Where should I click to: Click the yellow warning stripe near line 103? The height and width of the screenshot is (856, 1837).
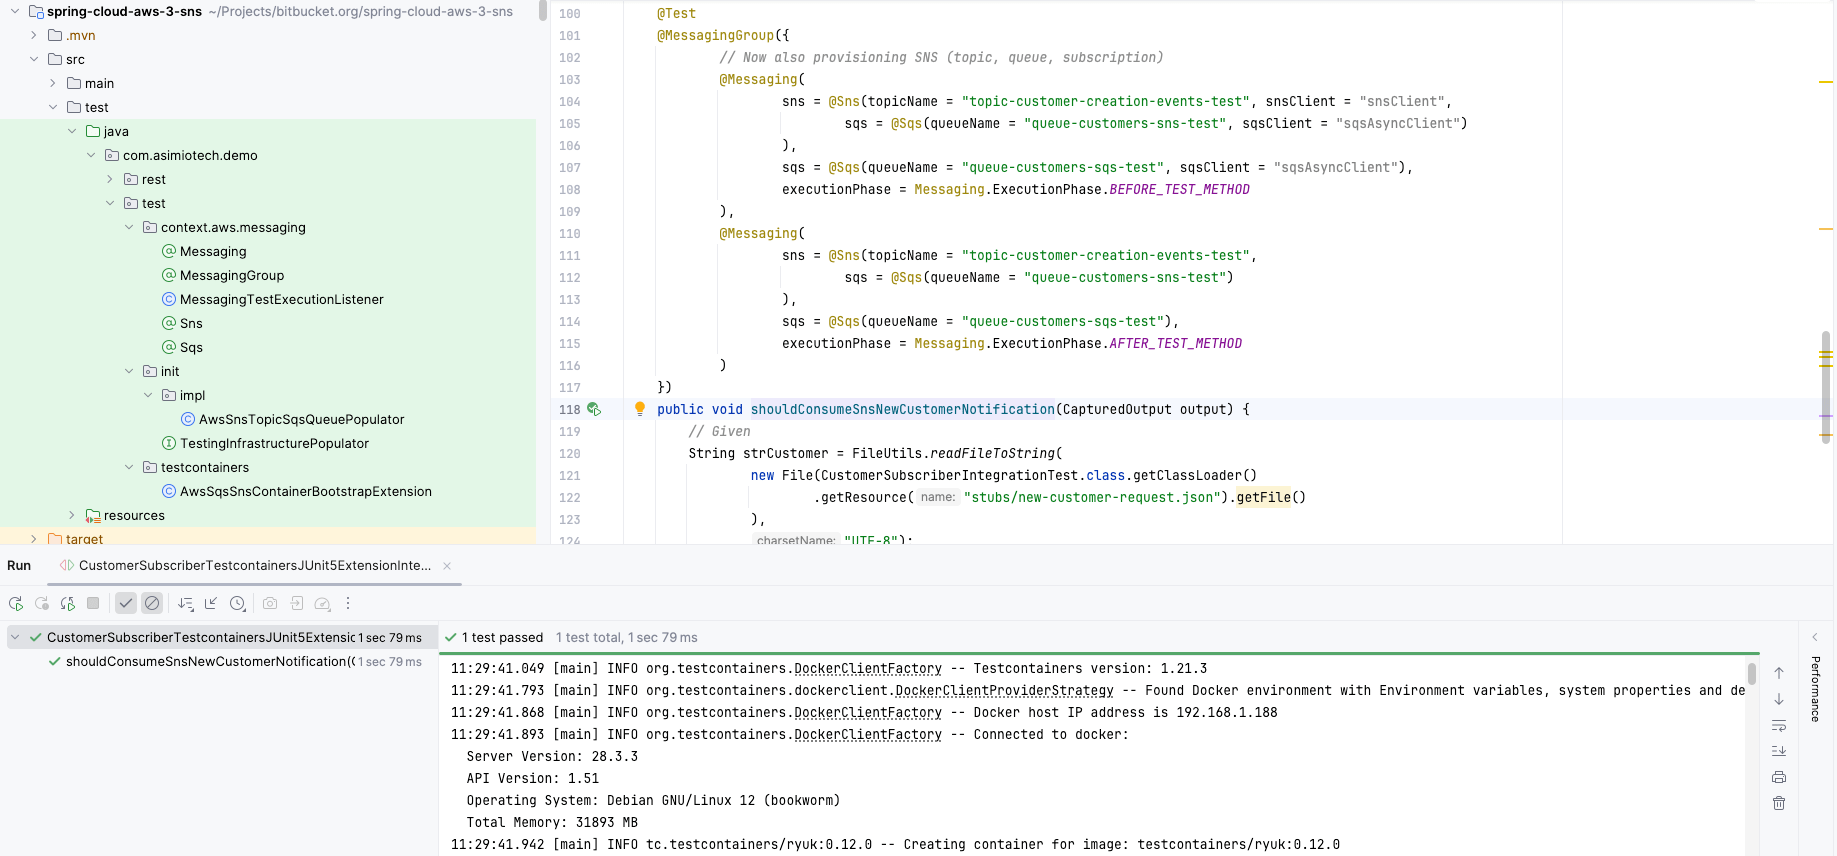[x=1826, y=82]
